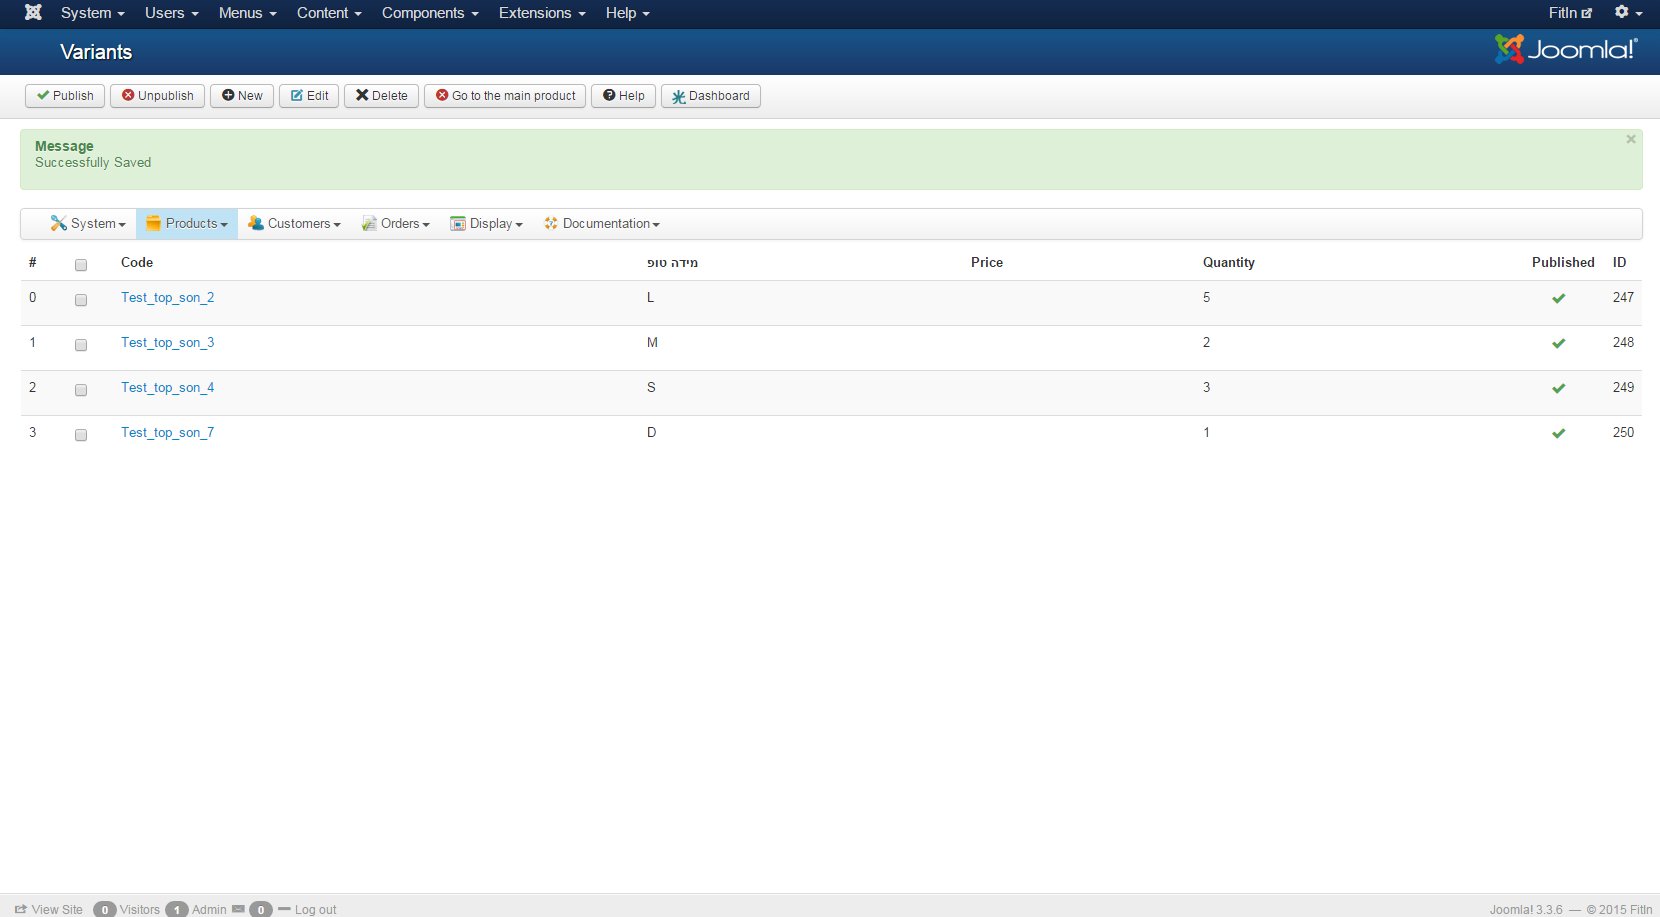Check the box for Test_top_son_7
Screen dimensions: 1660x917
pos(81,435)
